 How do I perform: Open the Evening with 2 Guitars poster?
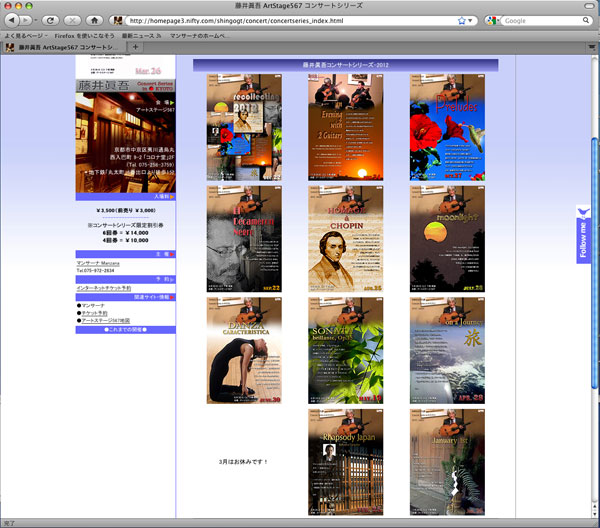click(346, 127)
